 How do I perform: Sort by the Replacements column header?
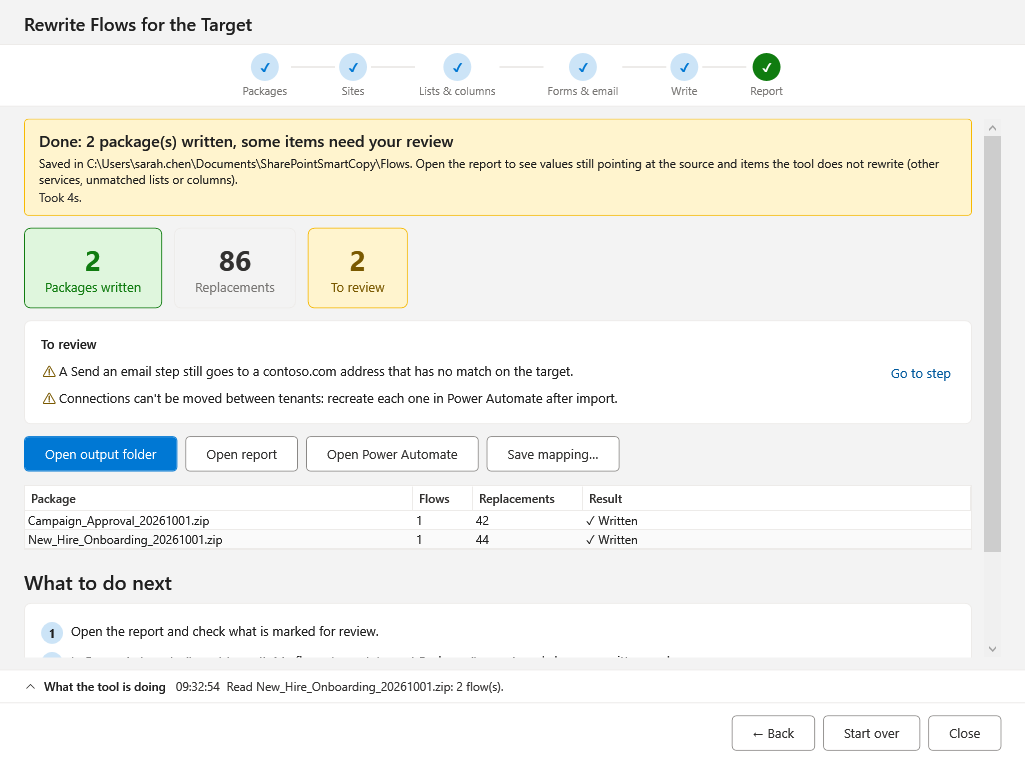pos(527,499)
